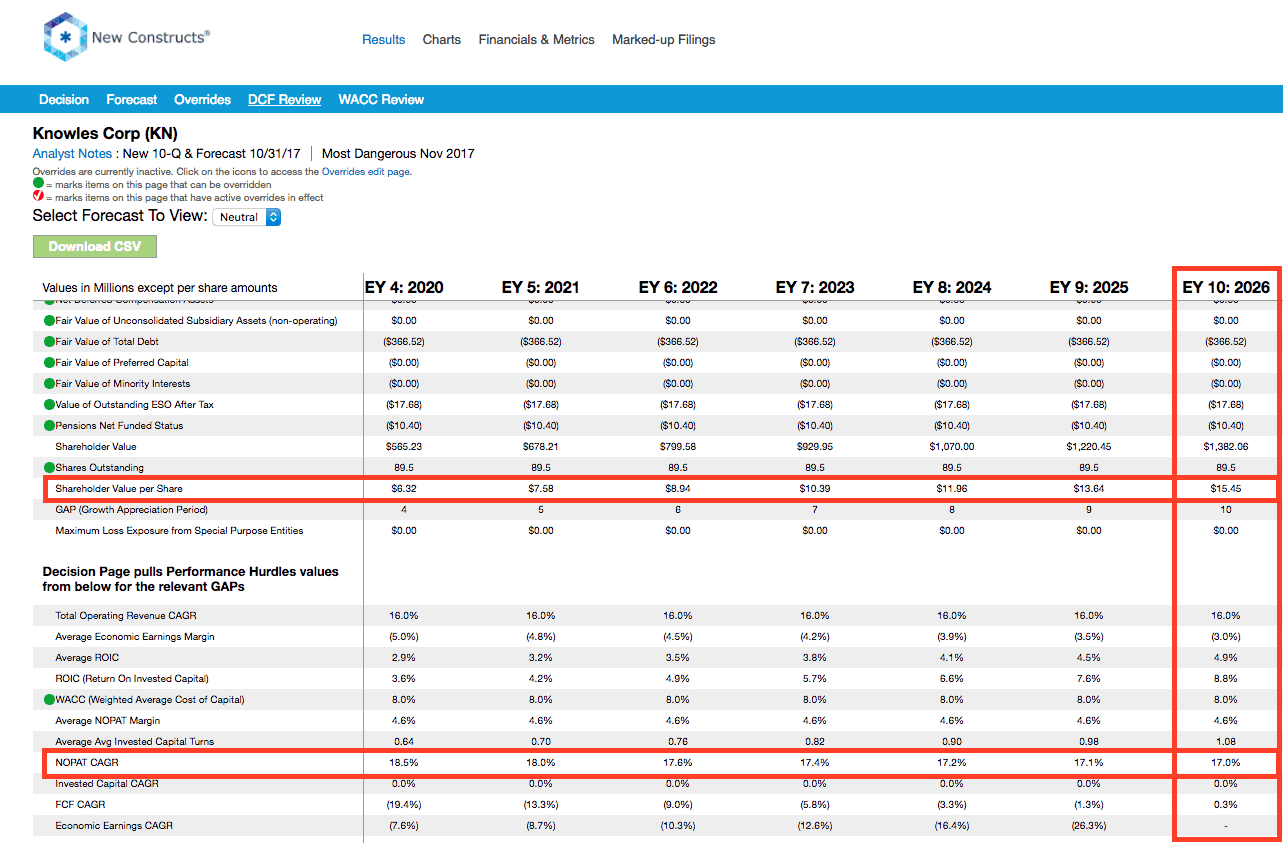Click the EY 7: 2023 column header
The image size is (1283, 843).
(x=815, y=287)
